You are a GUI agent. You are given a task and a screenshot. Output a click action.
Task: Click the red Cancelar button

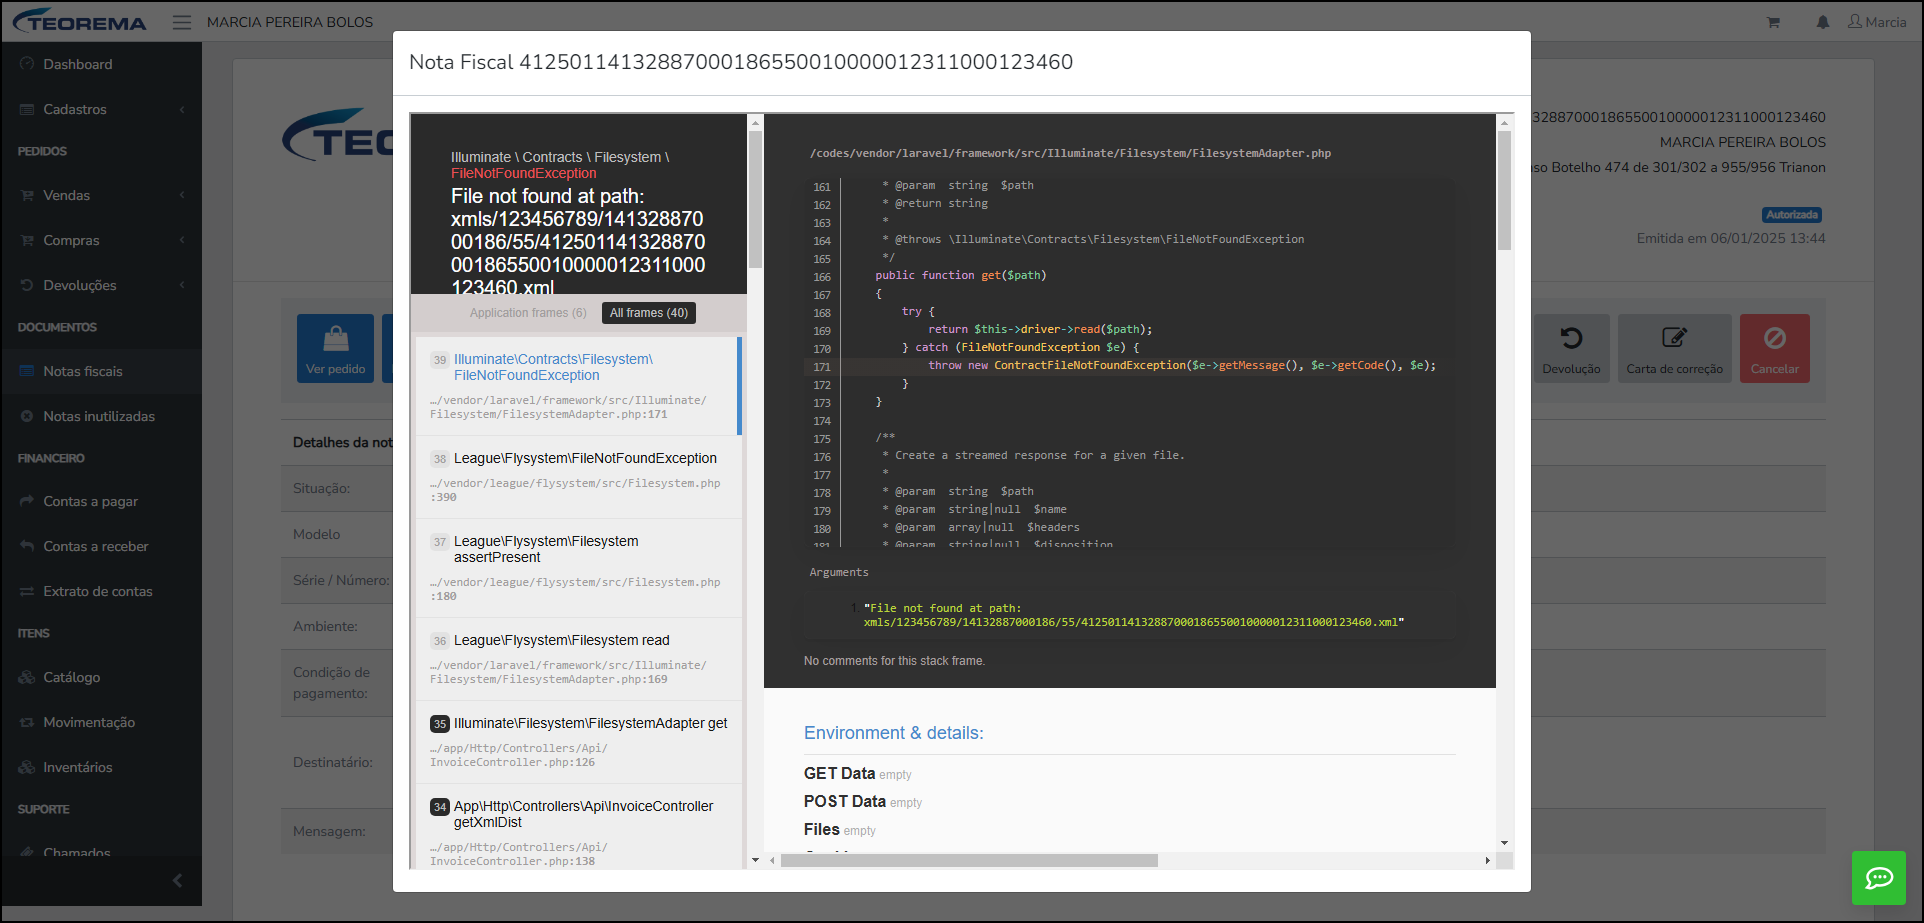tap(1775, 348)
